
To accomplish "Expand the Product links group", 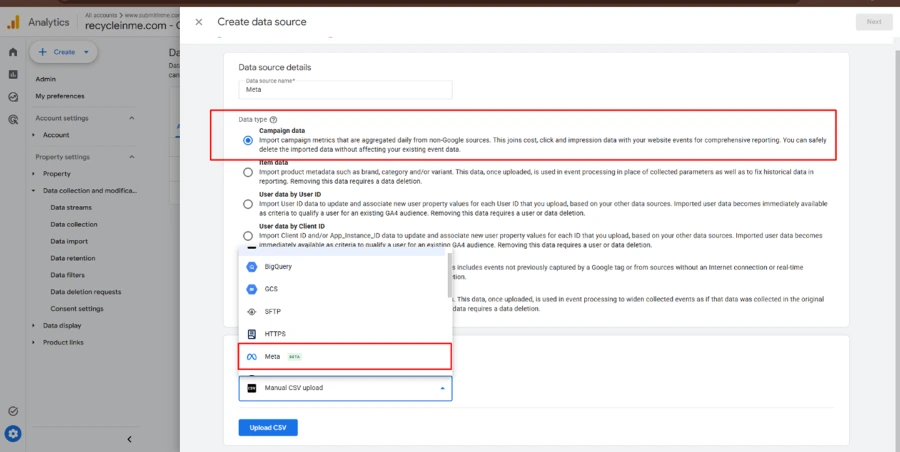I will pyautogui.click(x=33, y=342).
